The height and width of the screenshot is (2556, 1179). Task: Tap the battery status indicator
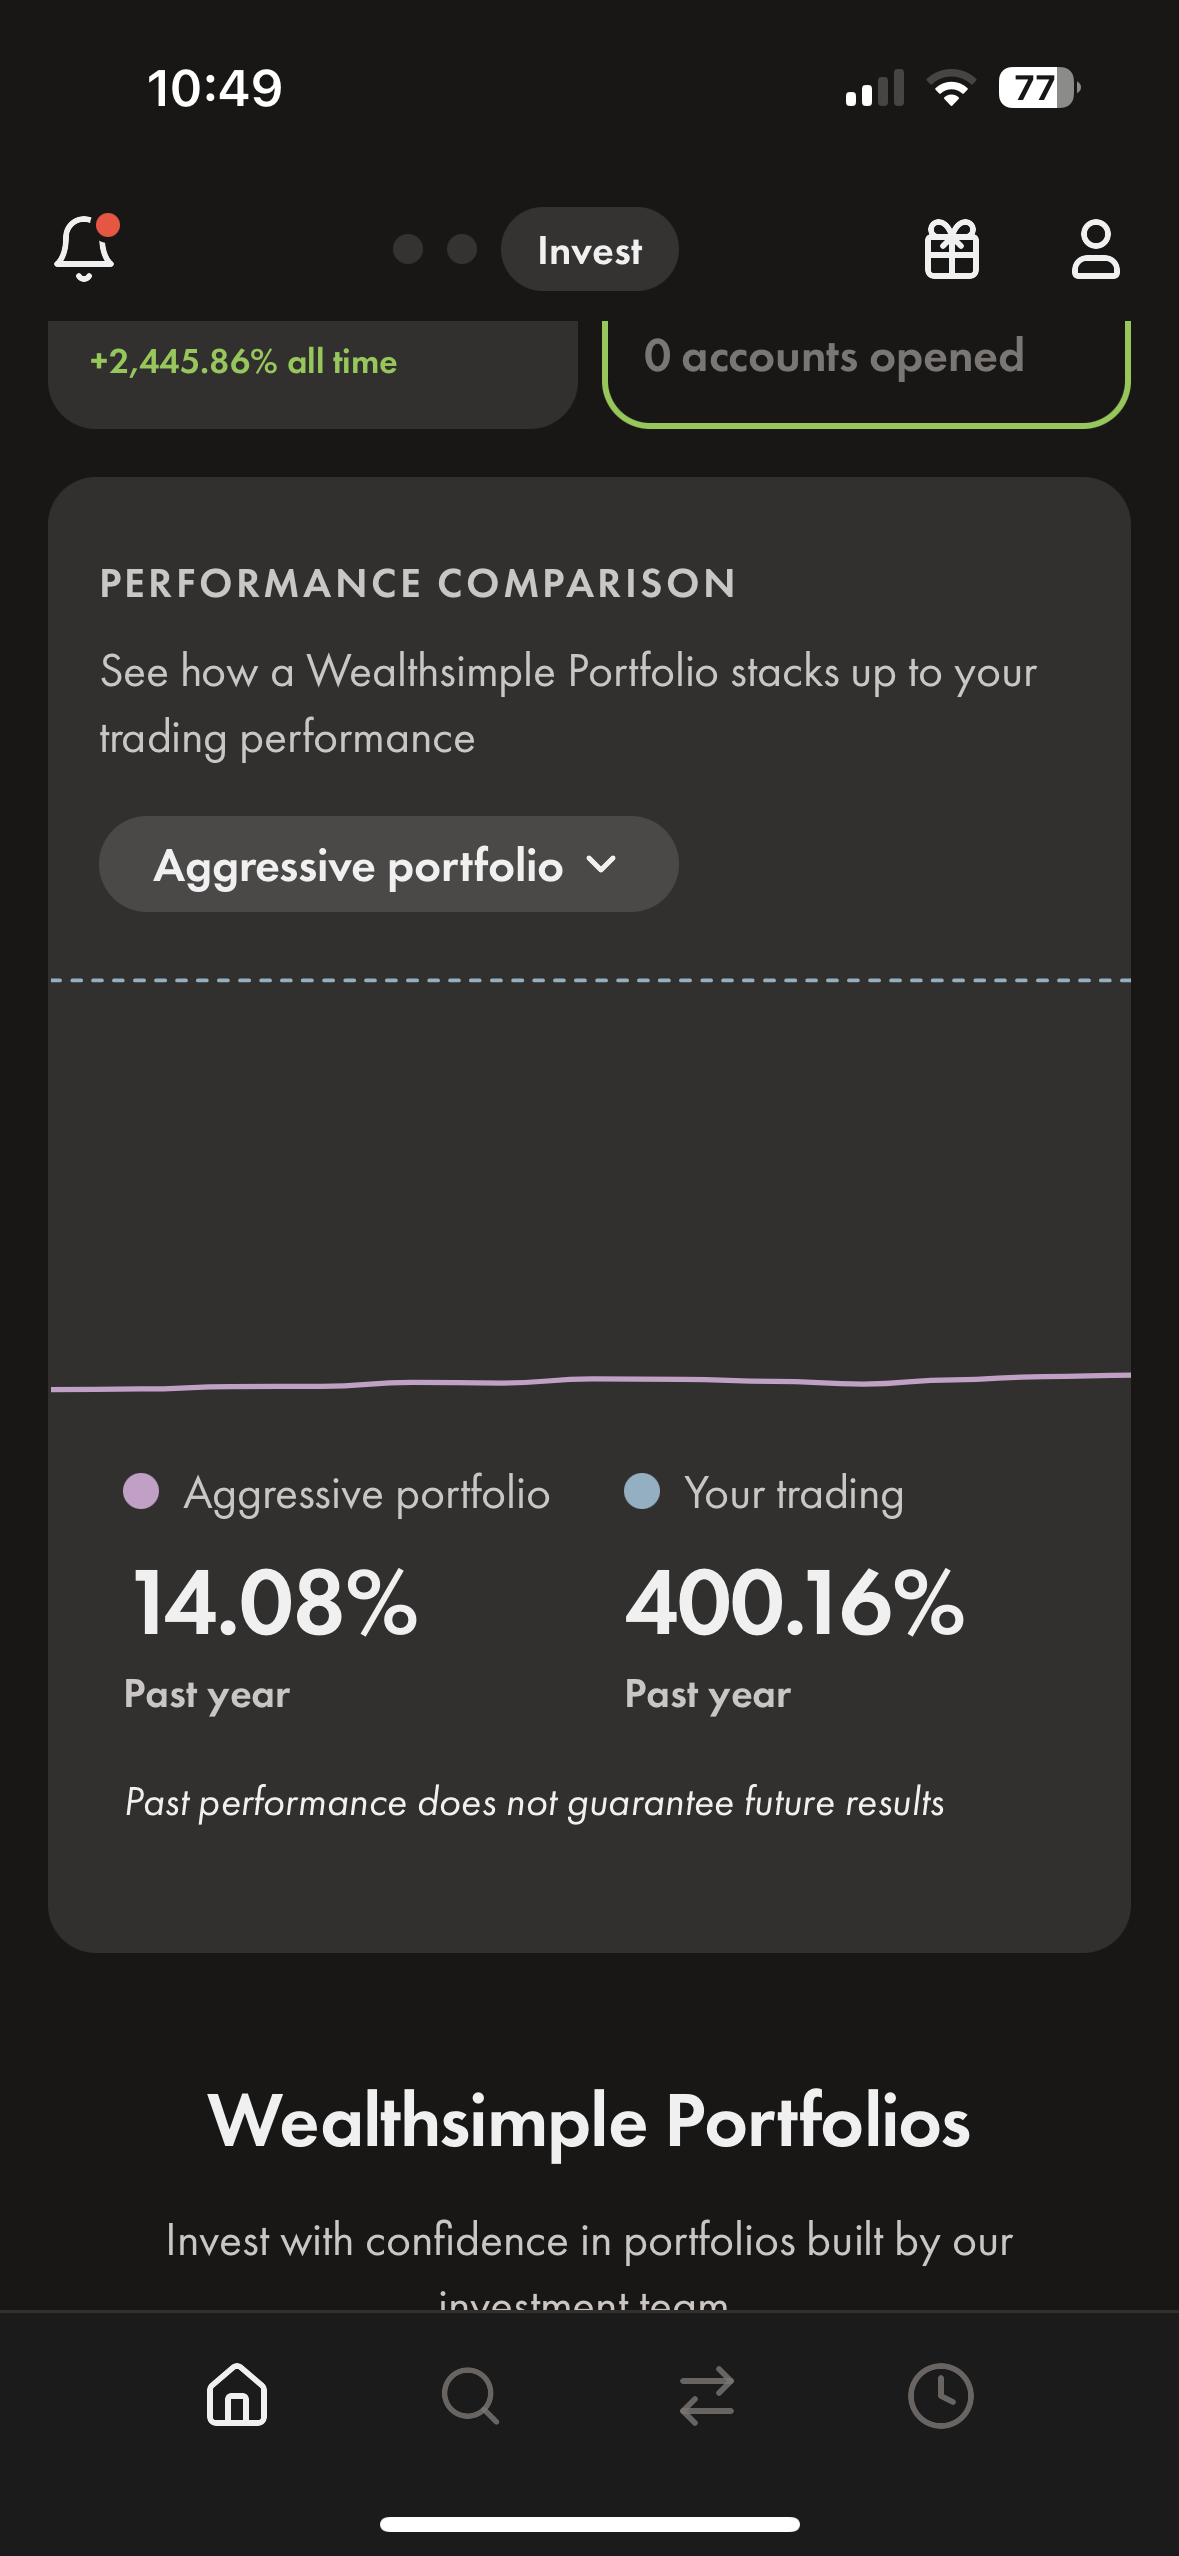click(x=1038, y=88)
